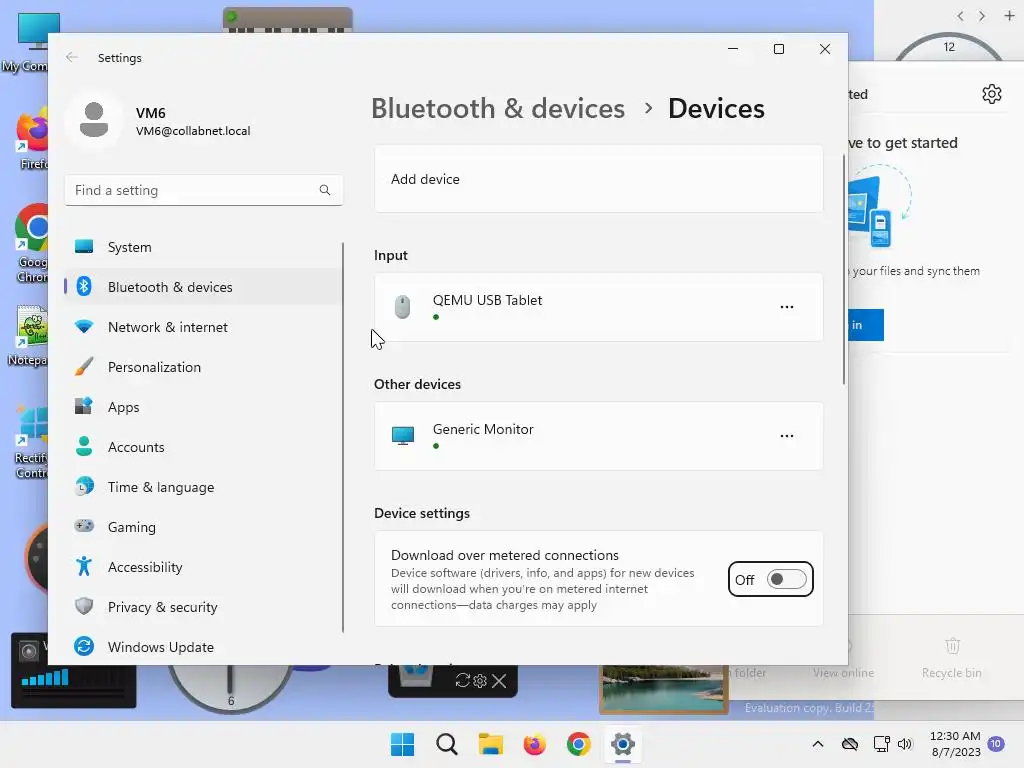Click the Settings window vertical scrollbar

(x=844, y=269)
